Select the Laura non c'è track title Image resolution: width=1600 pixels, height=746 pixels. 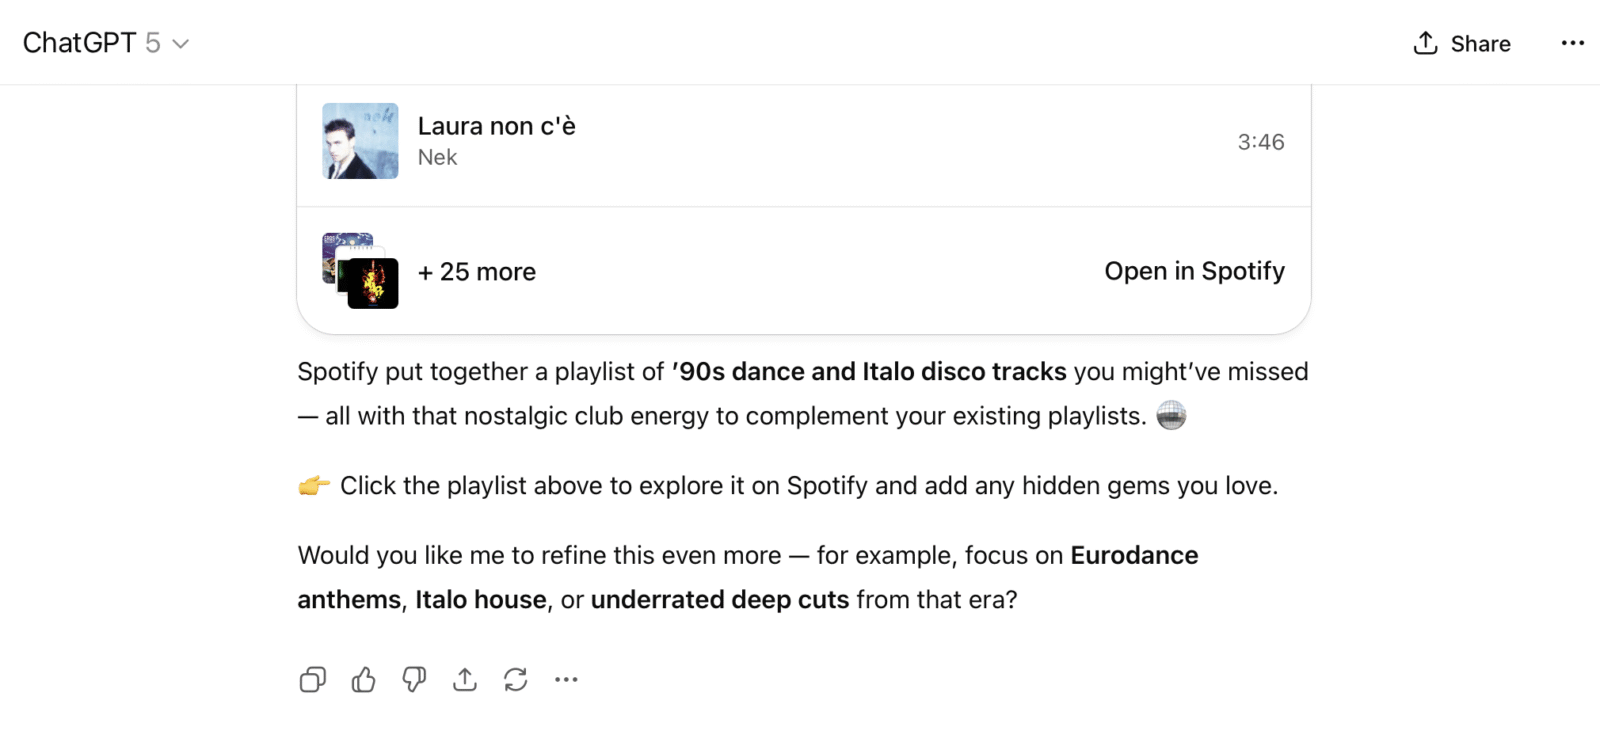click(x=496, y=126)
